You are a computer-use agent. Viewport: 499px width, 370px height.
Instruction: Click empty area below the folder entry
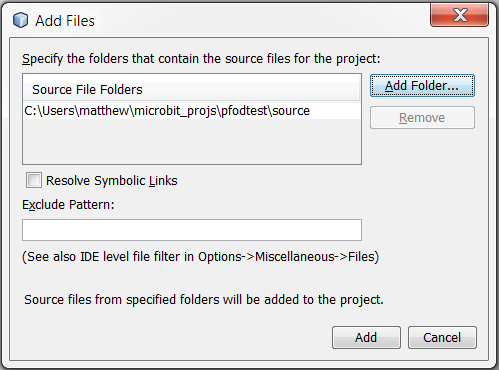pyautogui.click(x=191, y=141)
